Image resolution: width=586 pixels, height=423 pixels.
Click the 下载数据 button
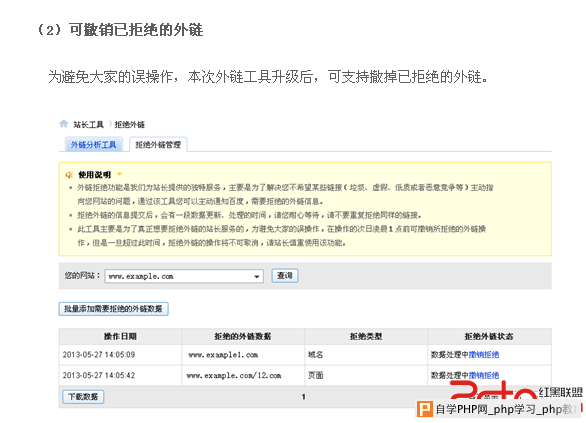click(83, 396)
